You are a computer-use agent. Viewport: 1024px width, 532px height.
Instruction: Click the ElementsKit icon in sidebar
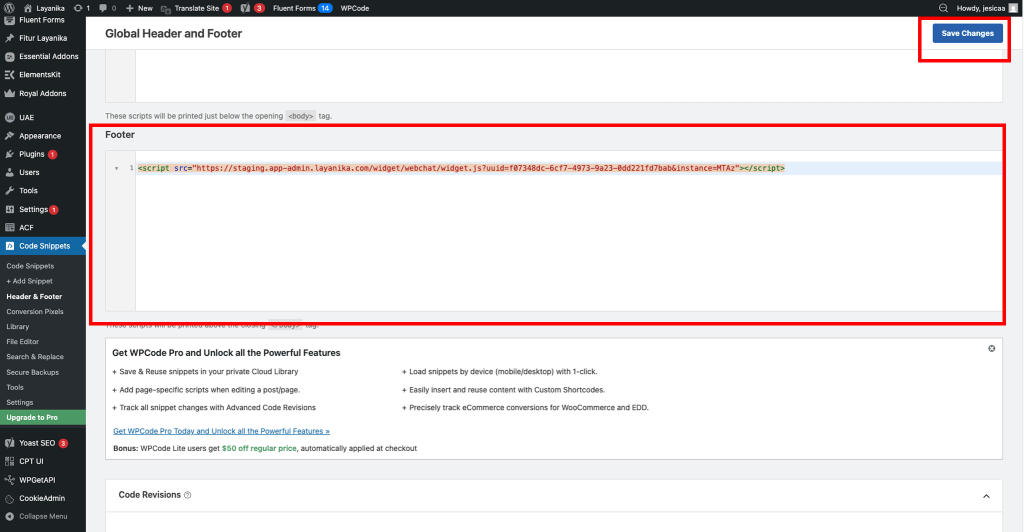(9, 75)
